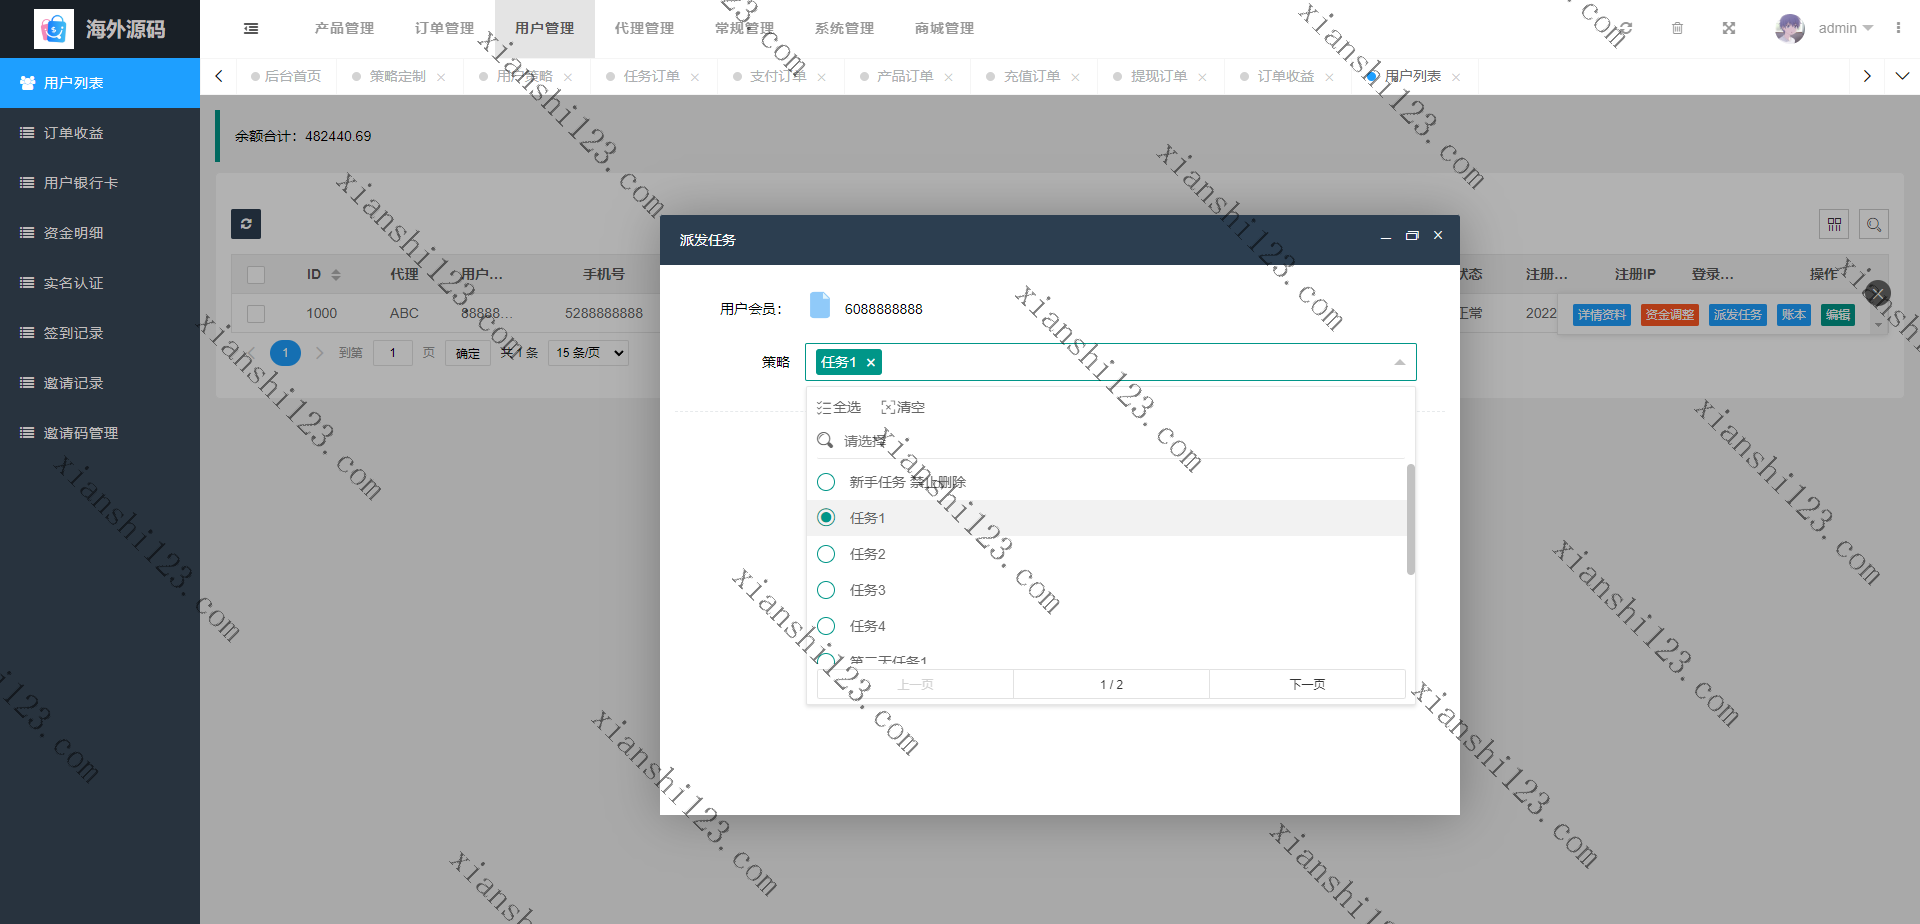1920x924 pixels.
Task: Close the 策略定制 tab
Action: coord(441,77)
